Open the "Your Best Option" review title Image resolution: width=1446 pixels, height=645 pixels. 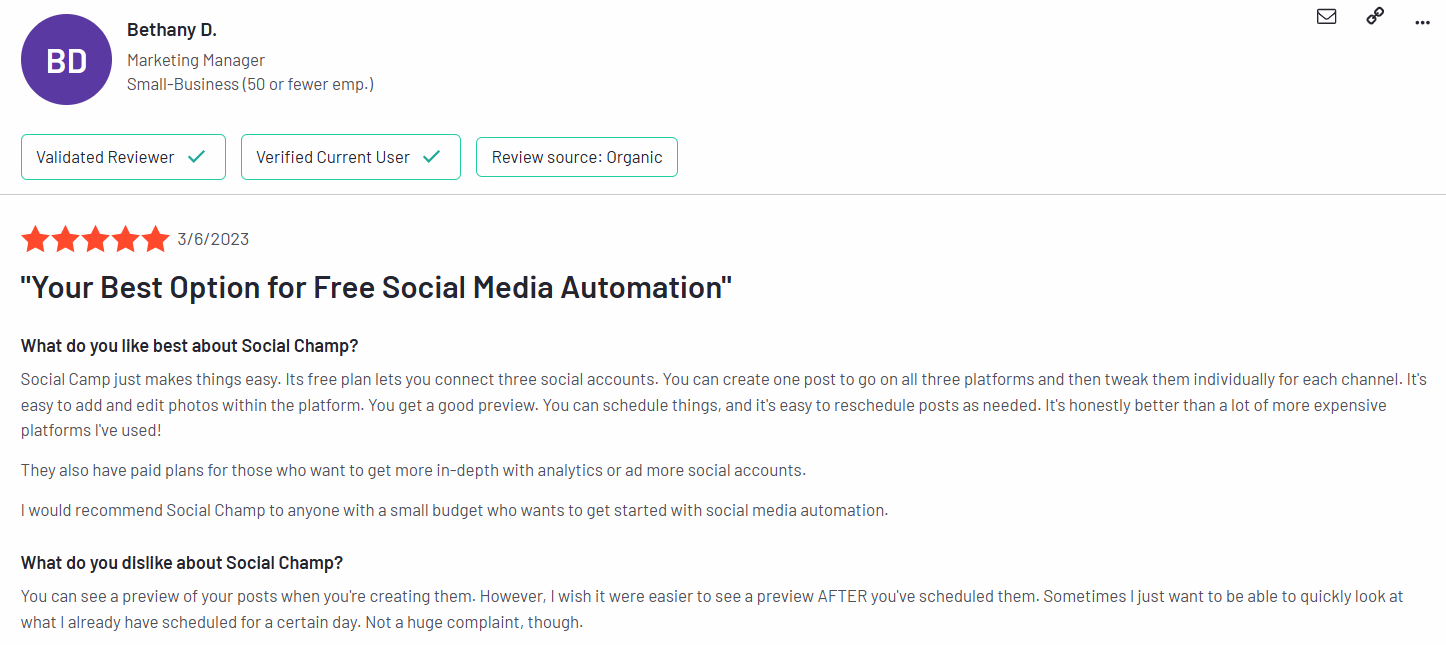[377, 288]
